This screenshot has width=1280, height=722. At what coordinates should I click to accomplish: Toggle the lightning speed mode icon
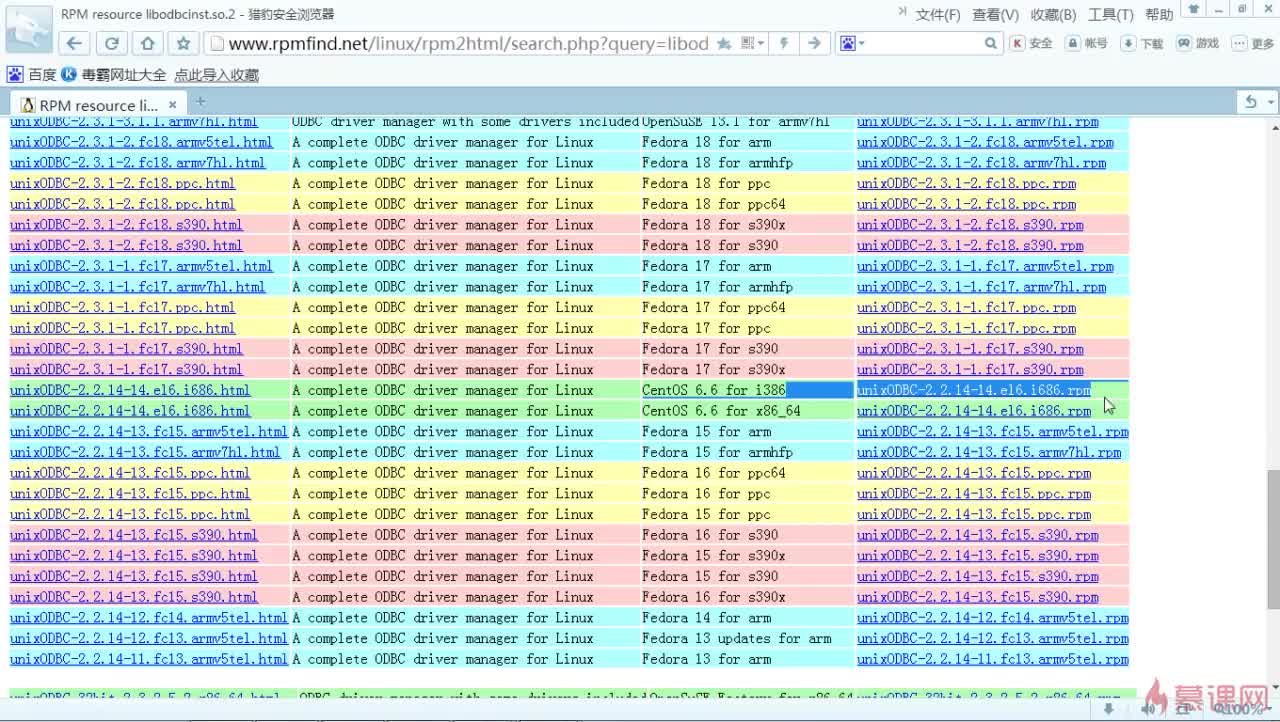(785, 43)
